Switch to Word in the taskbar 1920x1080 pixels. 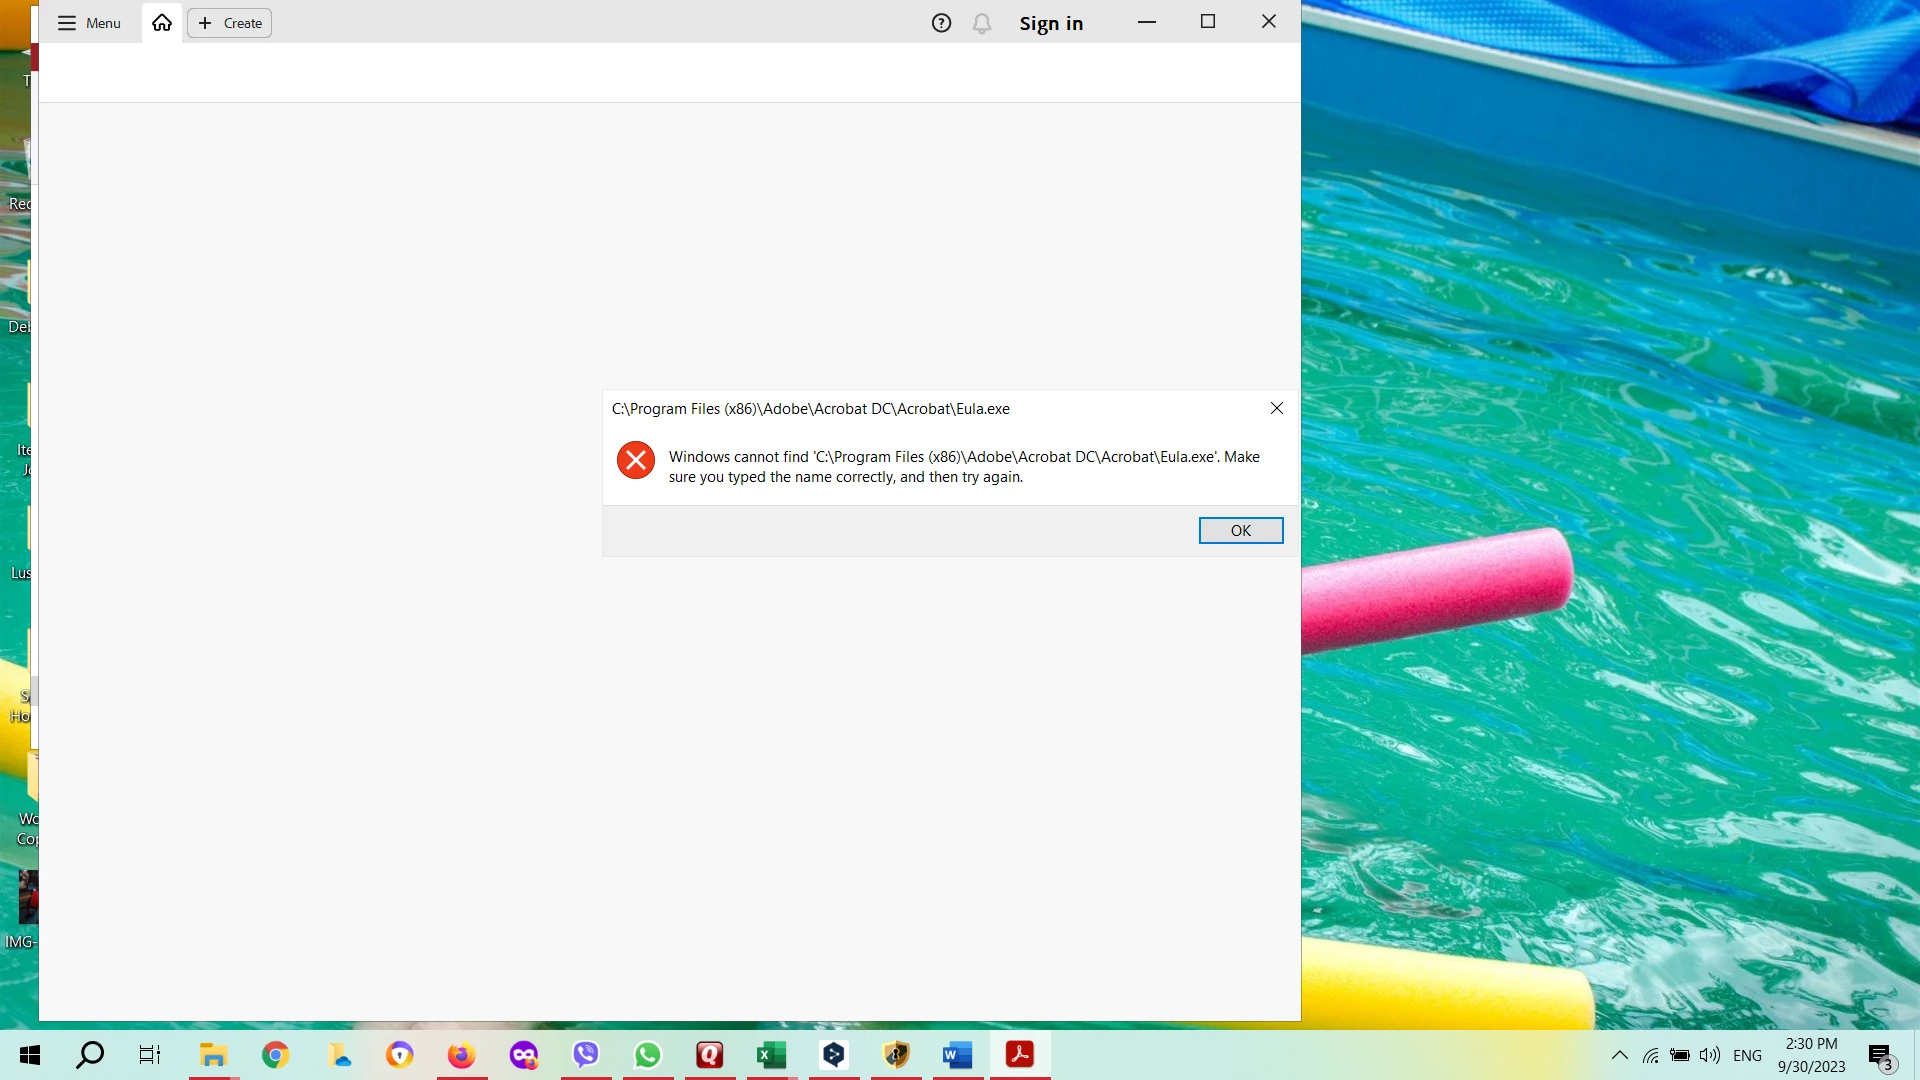coord(957,1055)
